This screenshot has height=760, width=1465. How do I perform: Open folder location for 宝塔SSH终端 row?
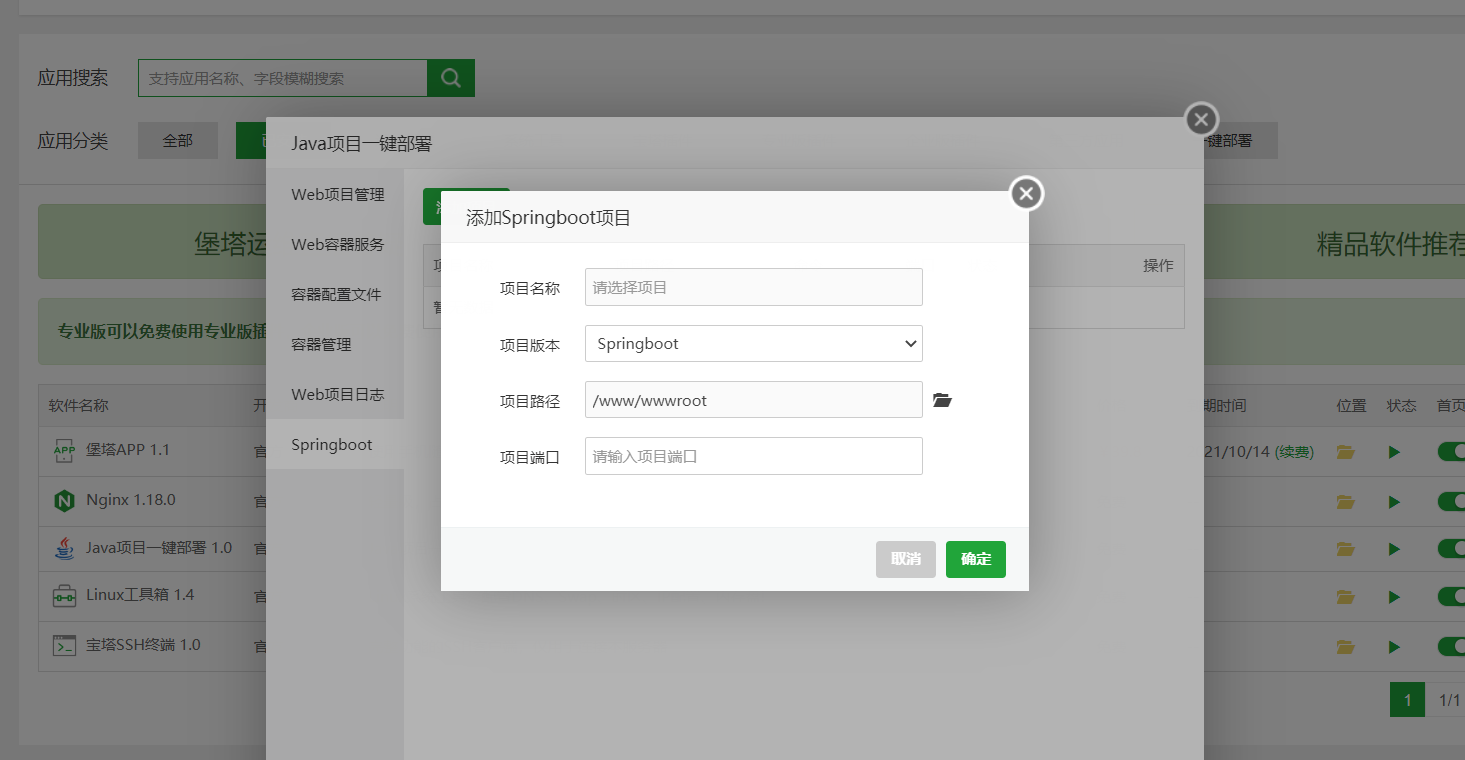coord(1346,646)
